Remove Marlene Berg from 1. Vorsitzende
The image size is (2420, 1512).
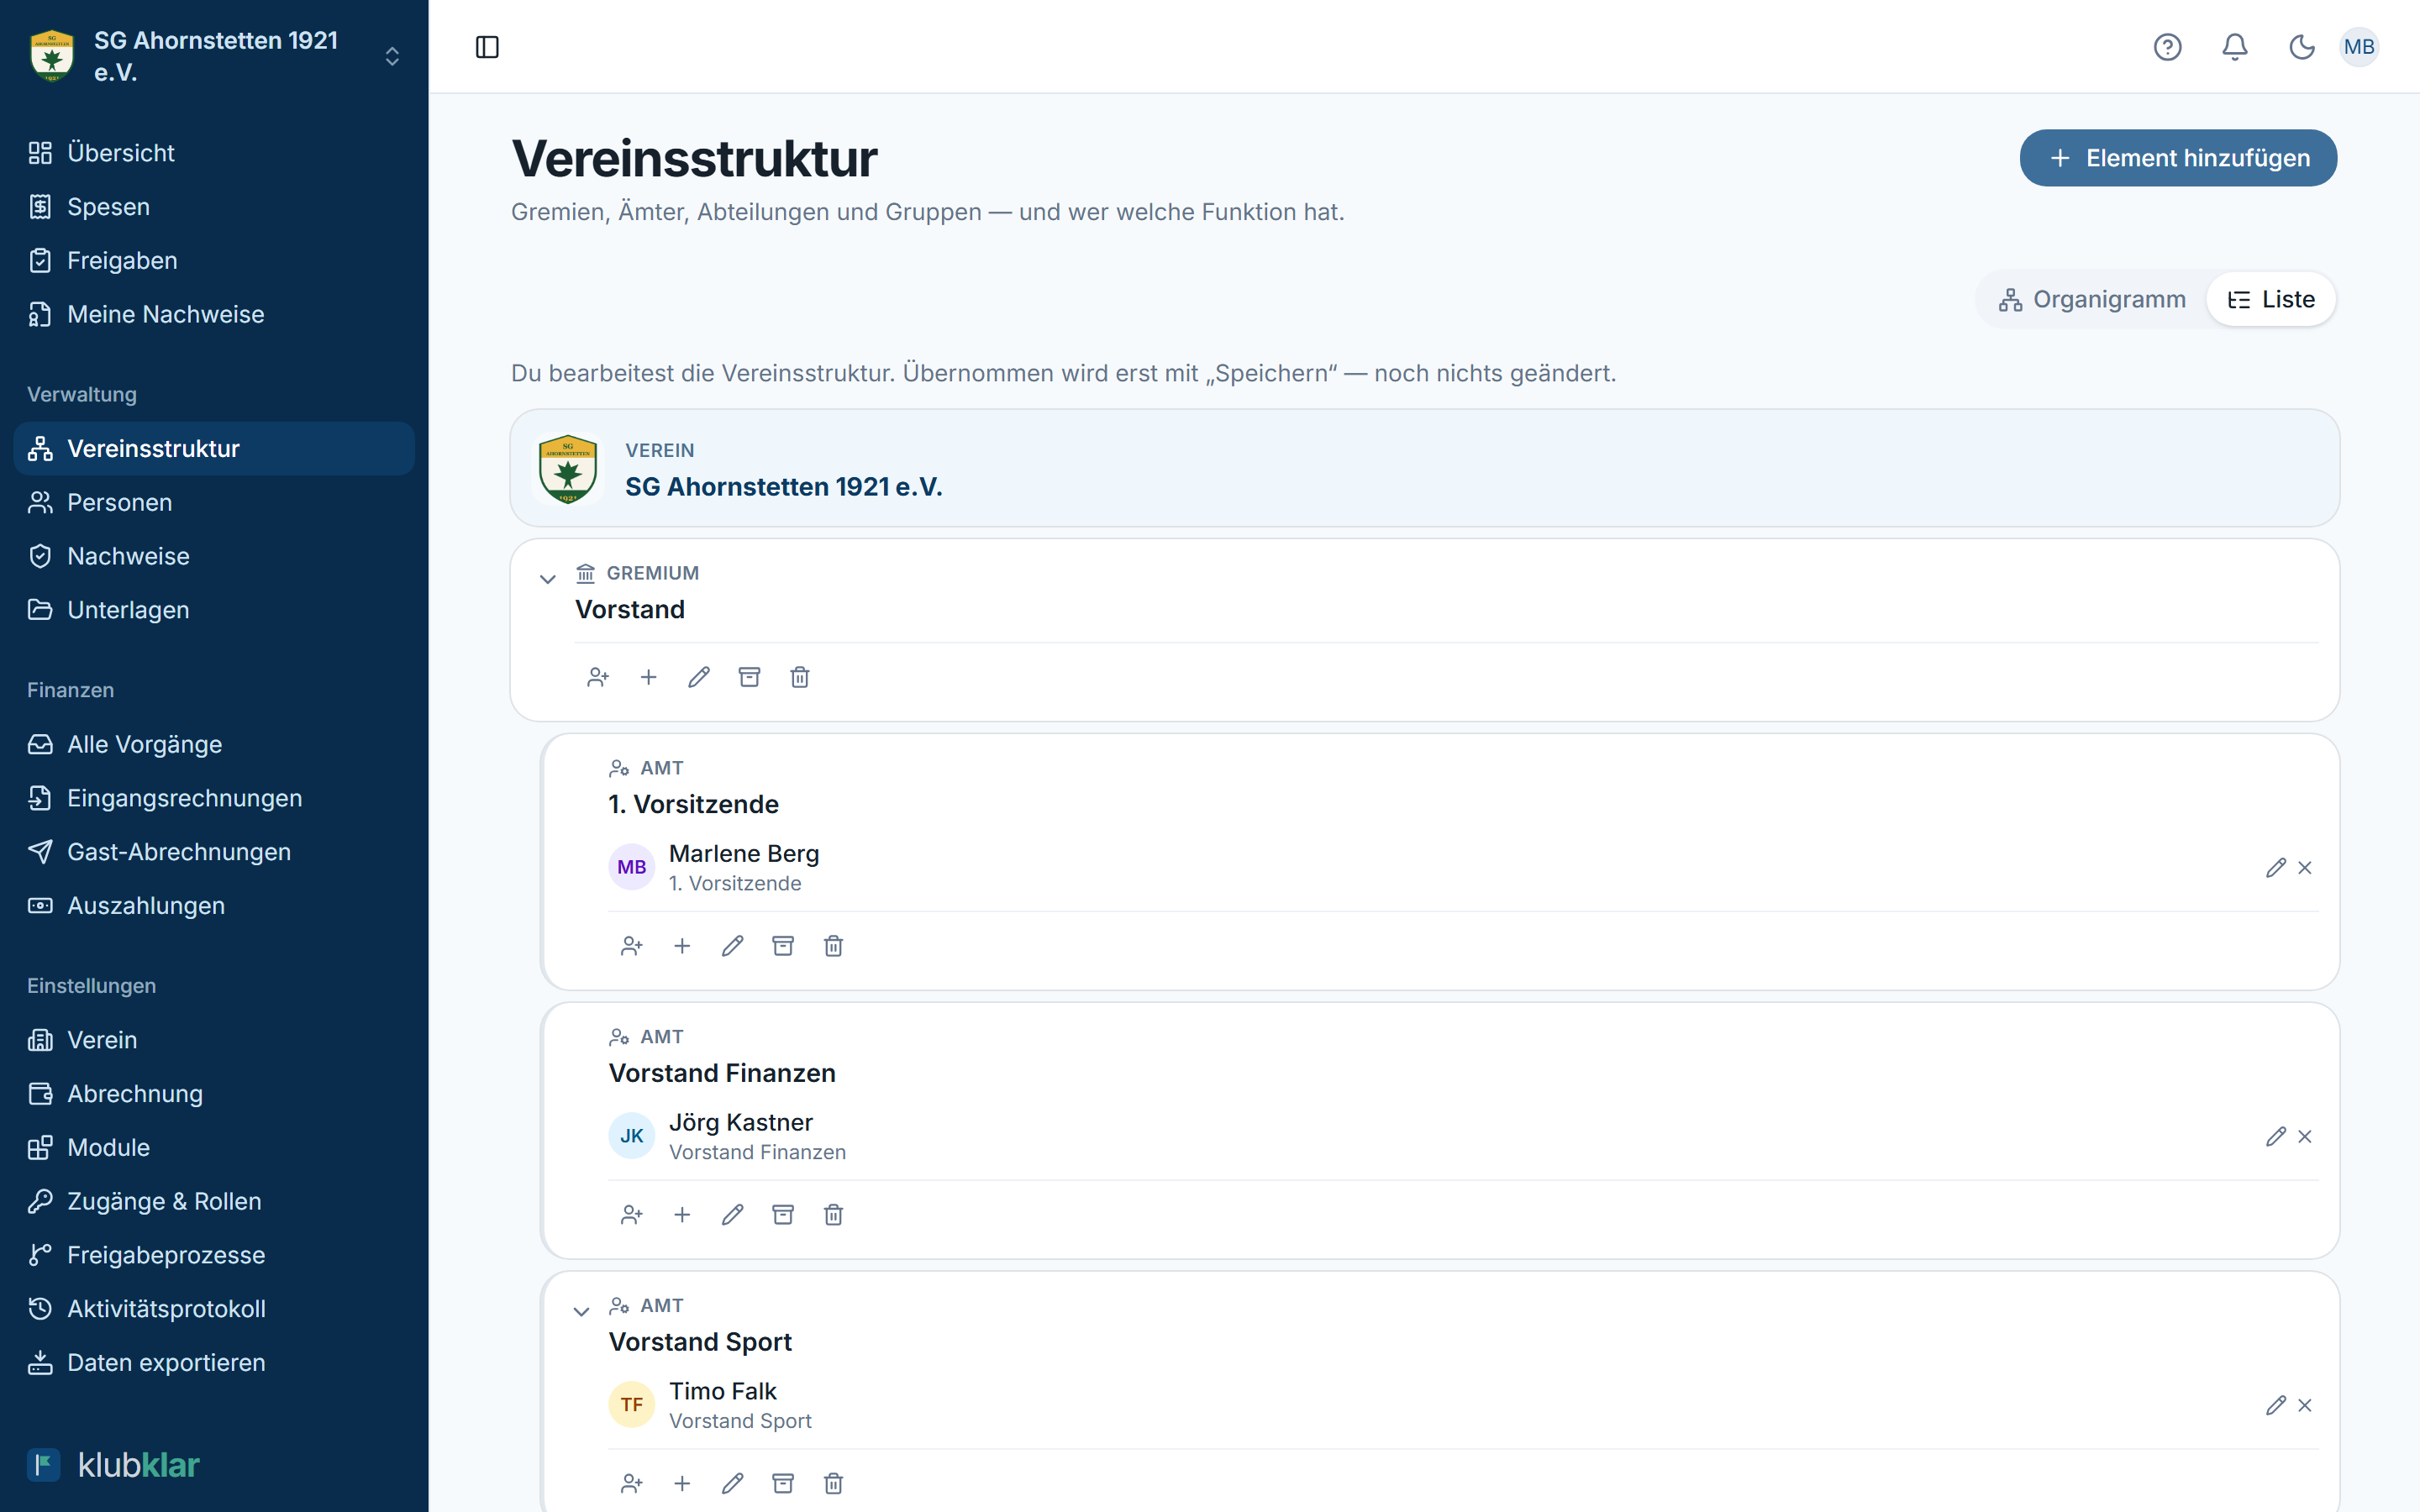point(2305,868)
